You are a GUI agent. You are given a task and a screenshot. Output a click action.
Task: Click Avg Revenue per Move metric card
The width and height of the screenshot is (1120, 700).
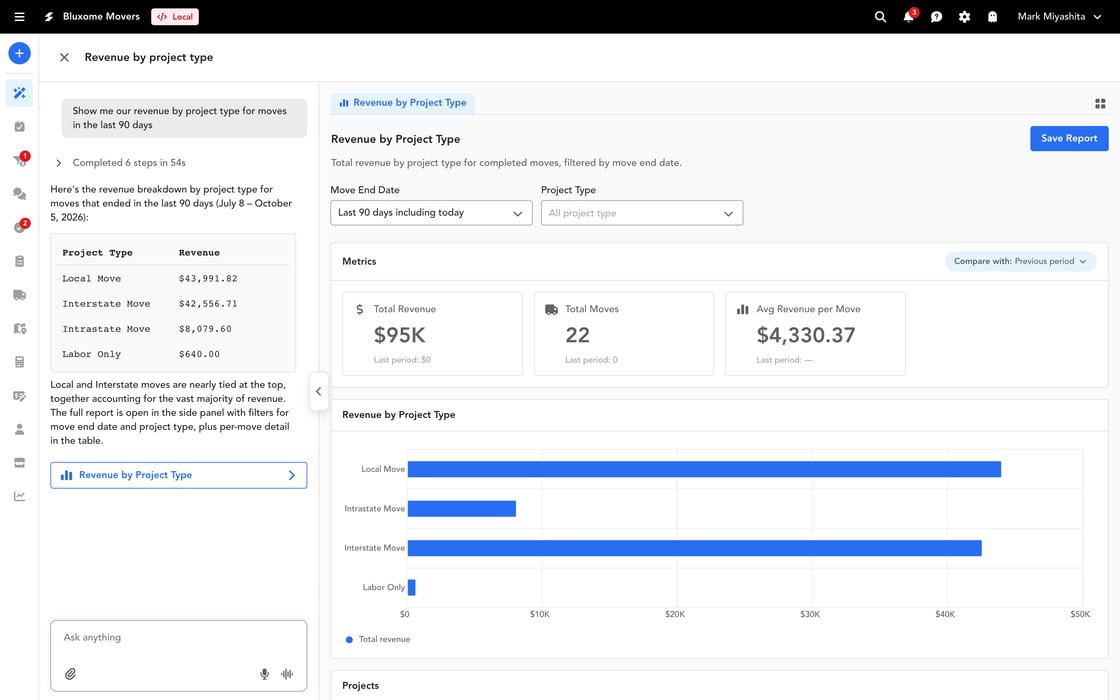tap(815, 334)
